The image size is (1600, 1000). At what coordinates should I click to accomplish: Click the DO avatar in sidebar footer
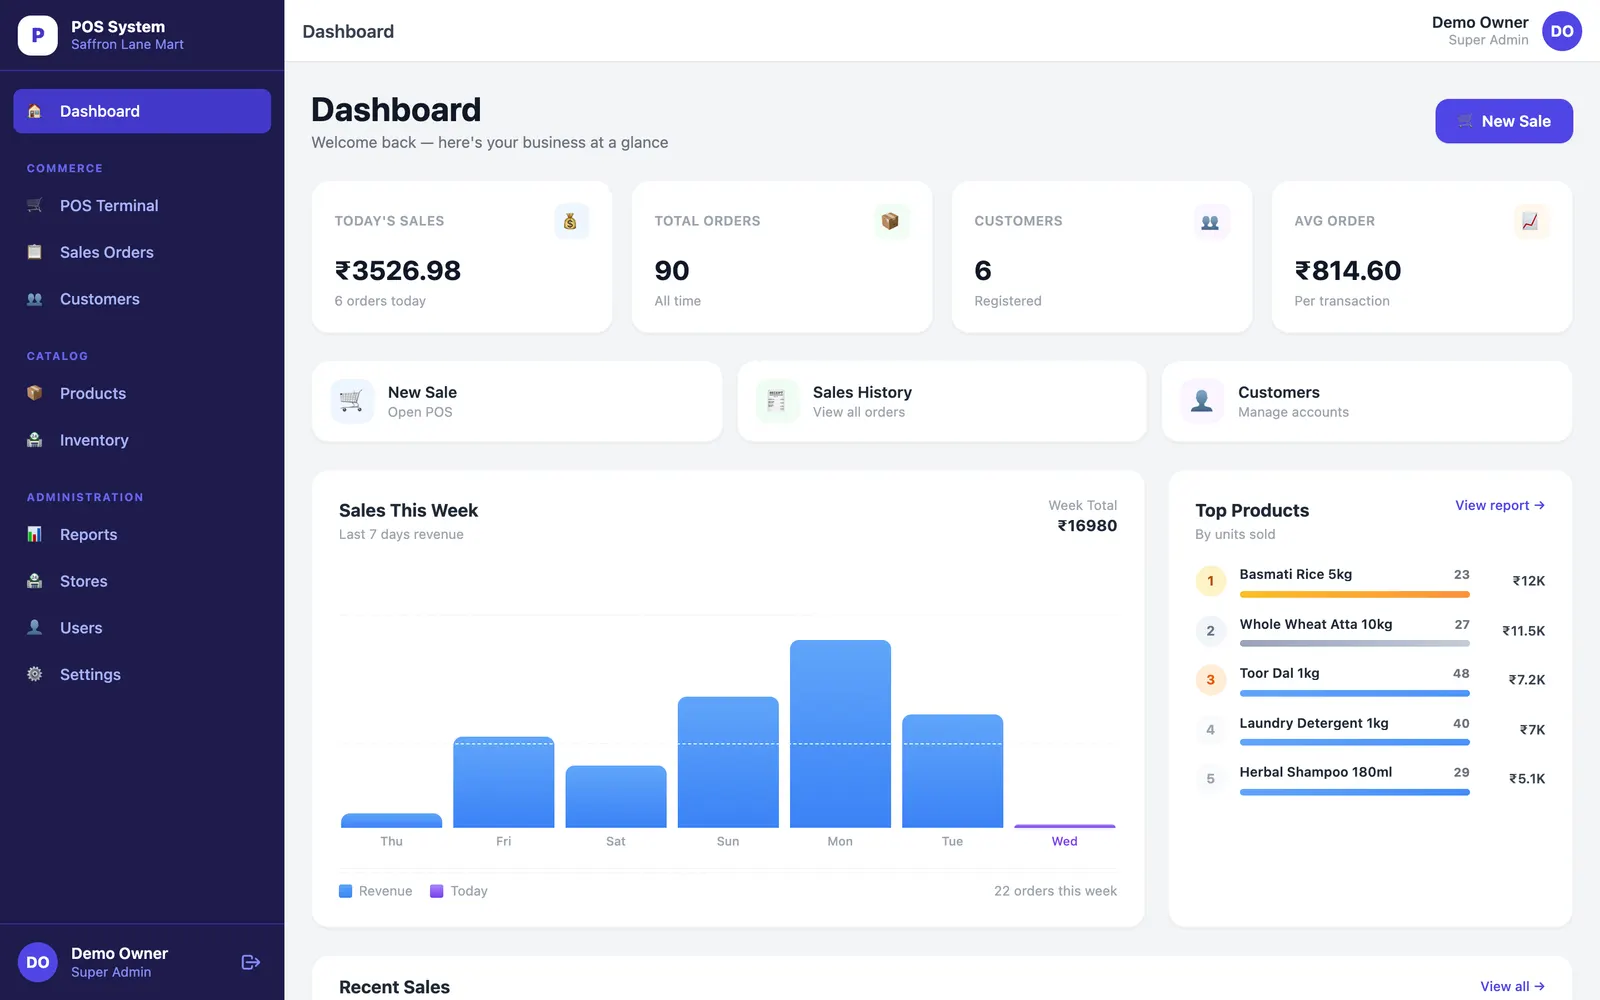coord(37,962)
